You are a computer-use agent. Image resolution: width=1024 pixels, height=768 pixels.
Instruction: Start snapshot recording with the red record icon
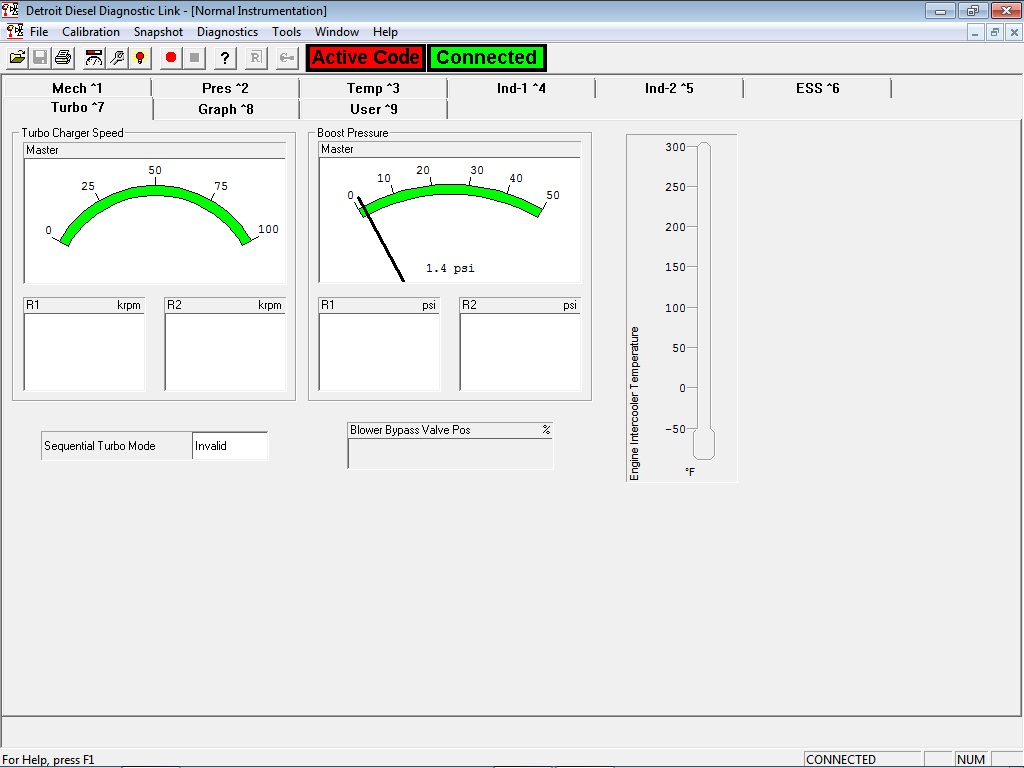tap(169, 57)
